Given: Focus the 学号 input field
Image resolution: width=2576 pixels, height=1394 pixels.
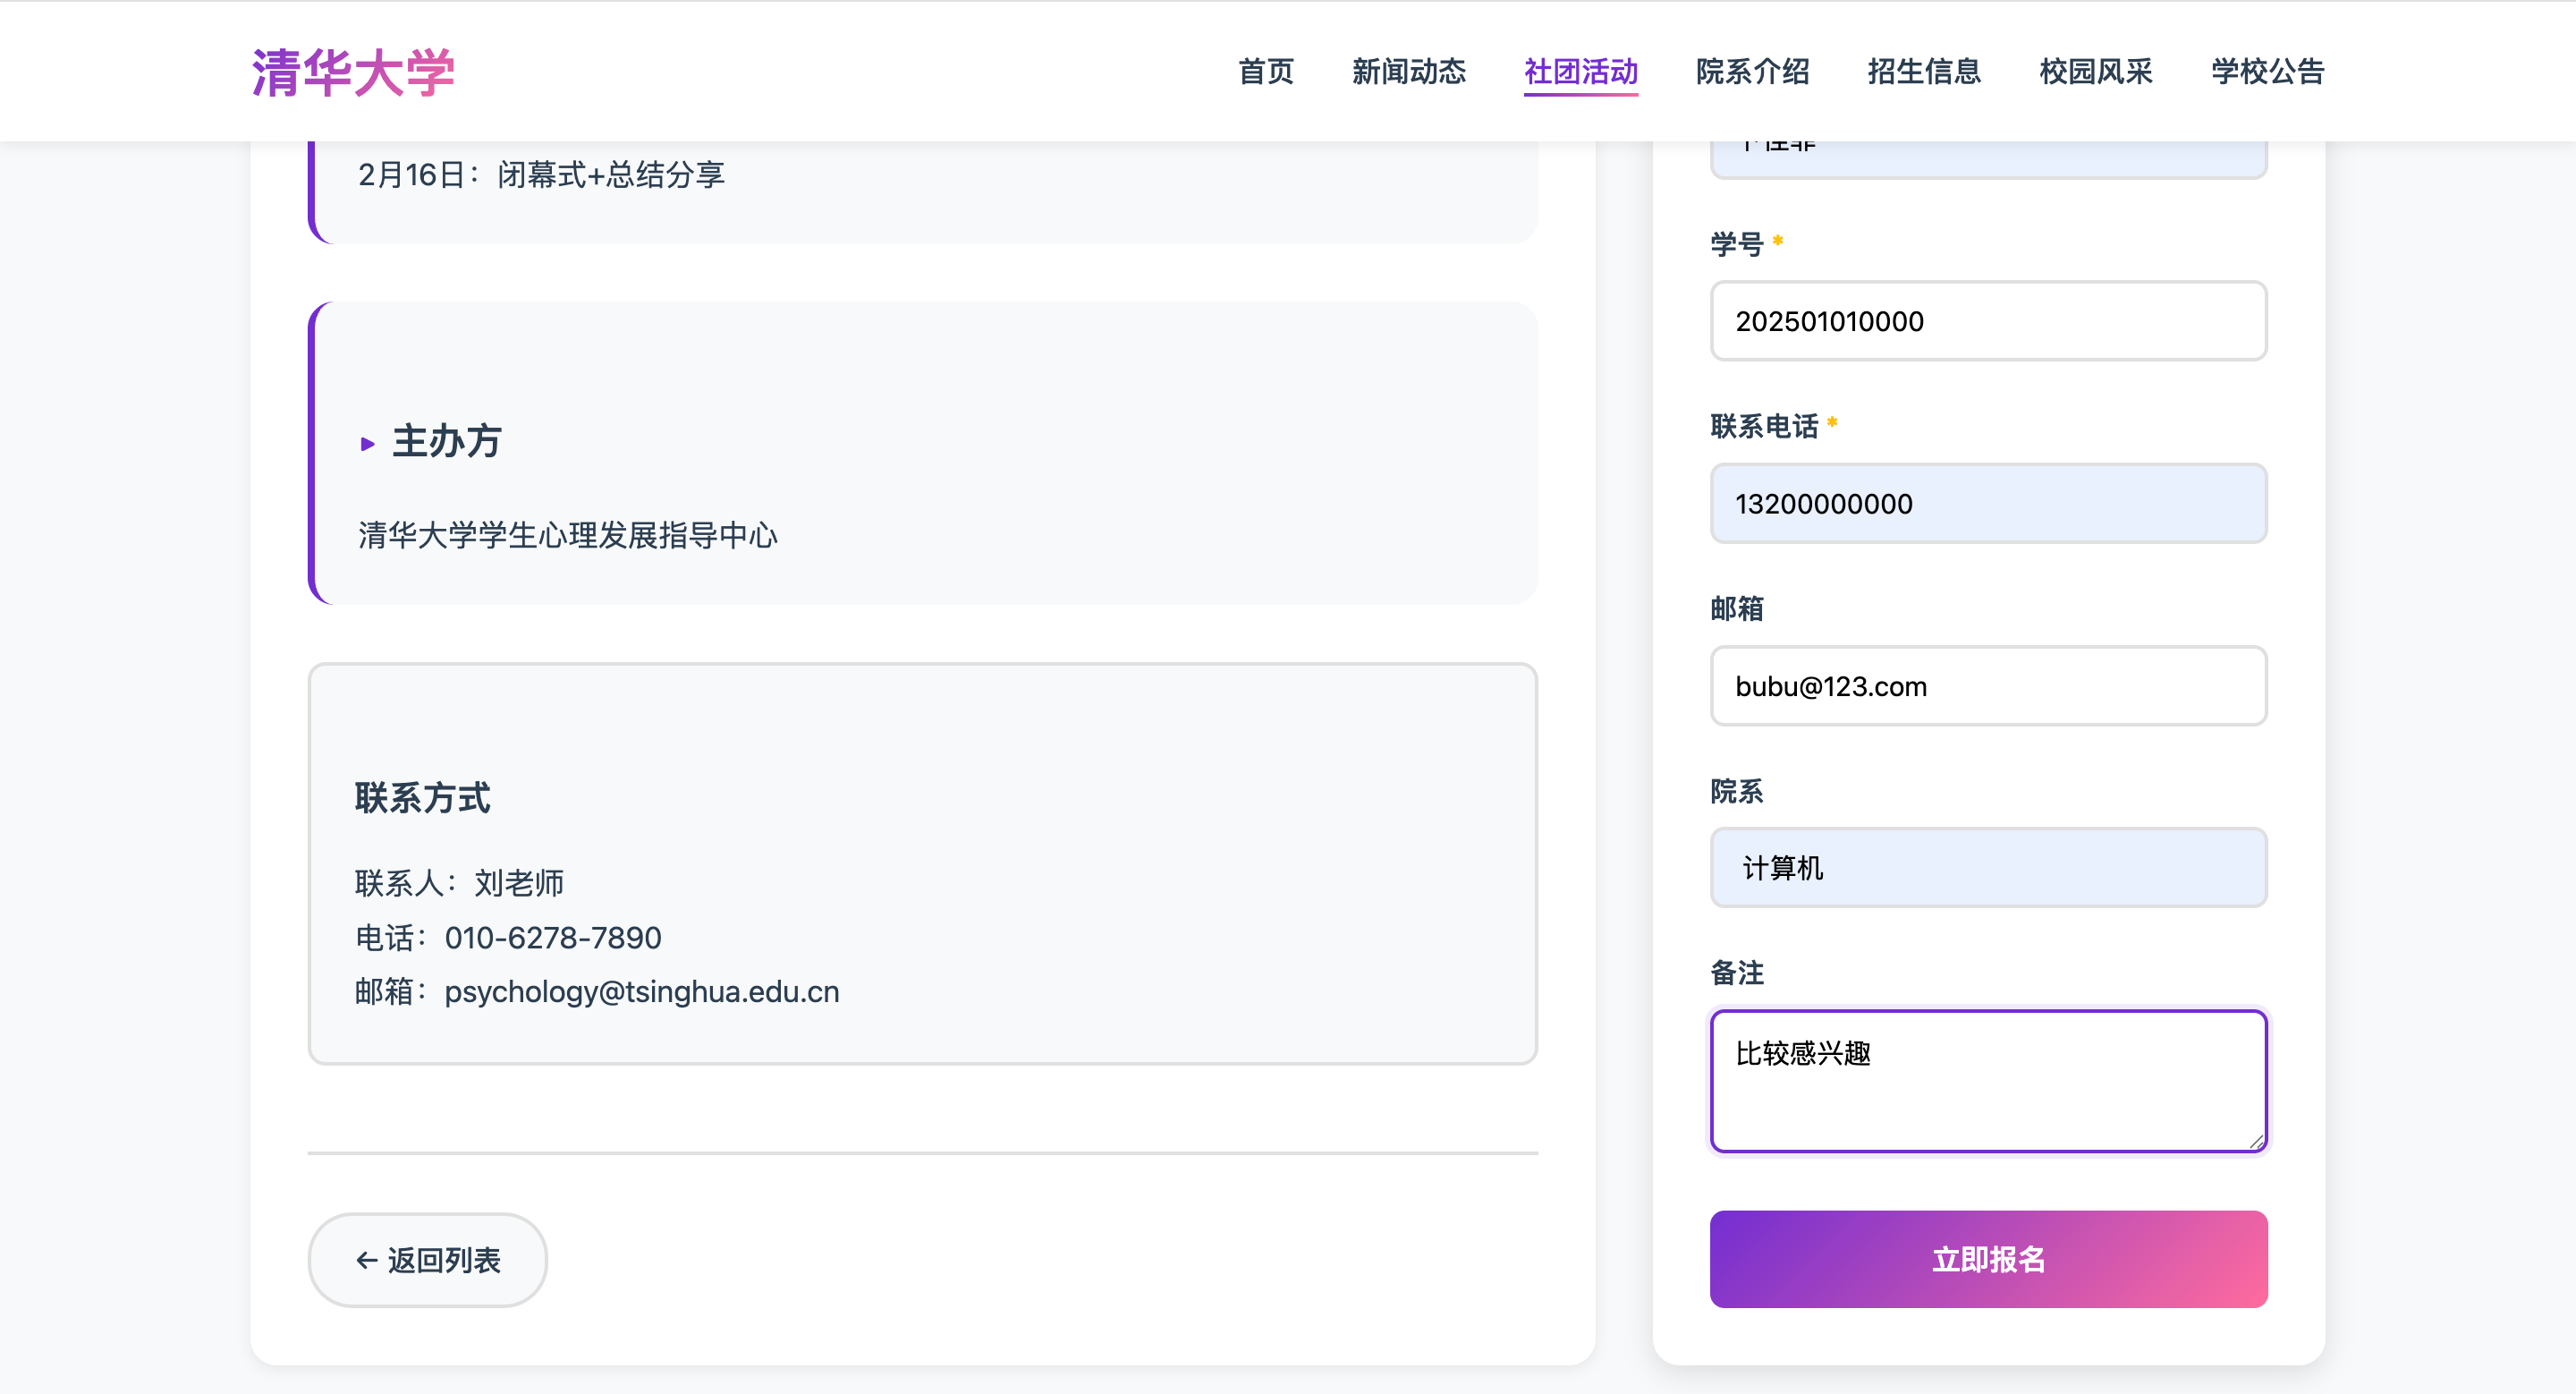Looking at the screenshot, I should pyautogui.click(x=1987, y=321).
